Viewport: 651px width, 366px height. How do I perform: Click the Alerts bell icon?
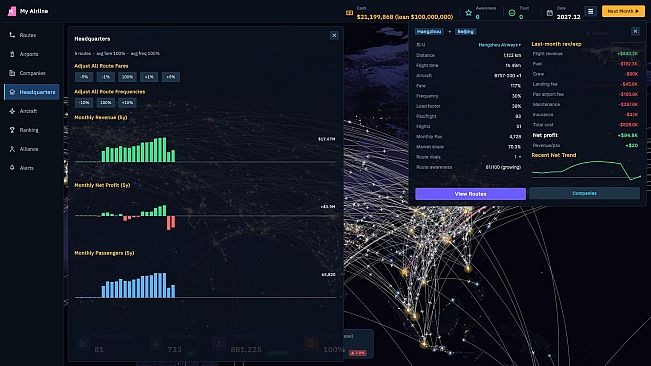point(12,168)
